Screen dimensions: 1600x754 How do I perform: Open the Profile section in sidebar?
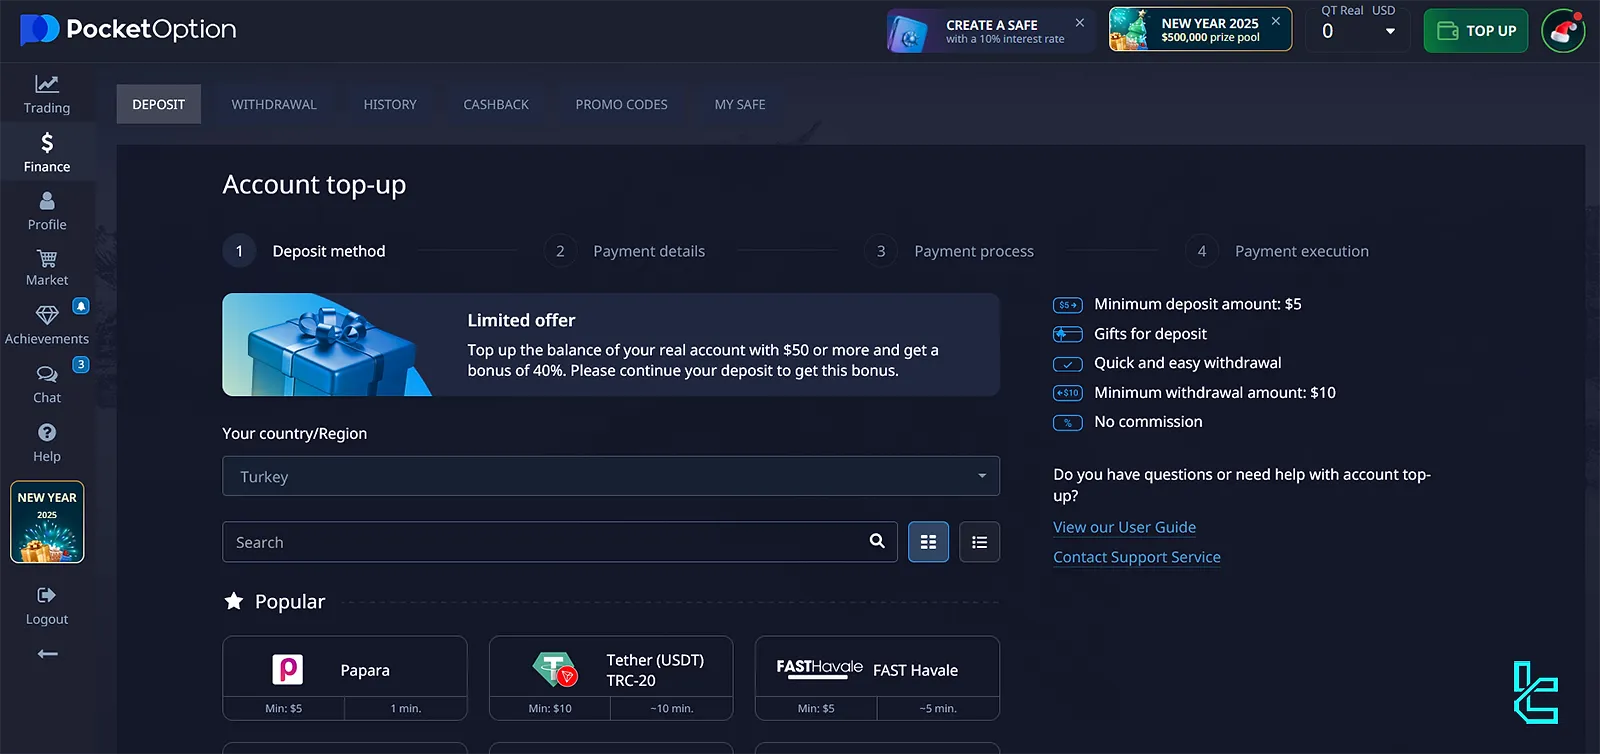pyautogui.click(x=47, y=211)
